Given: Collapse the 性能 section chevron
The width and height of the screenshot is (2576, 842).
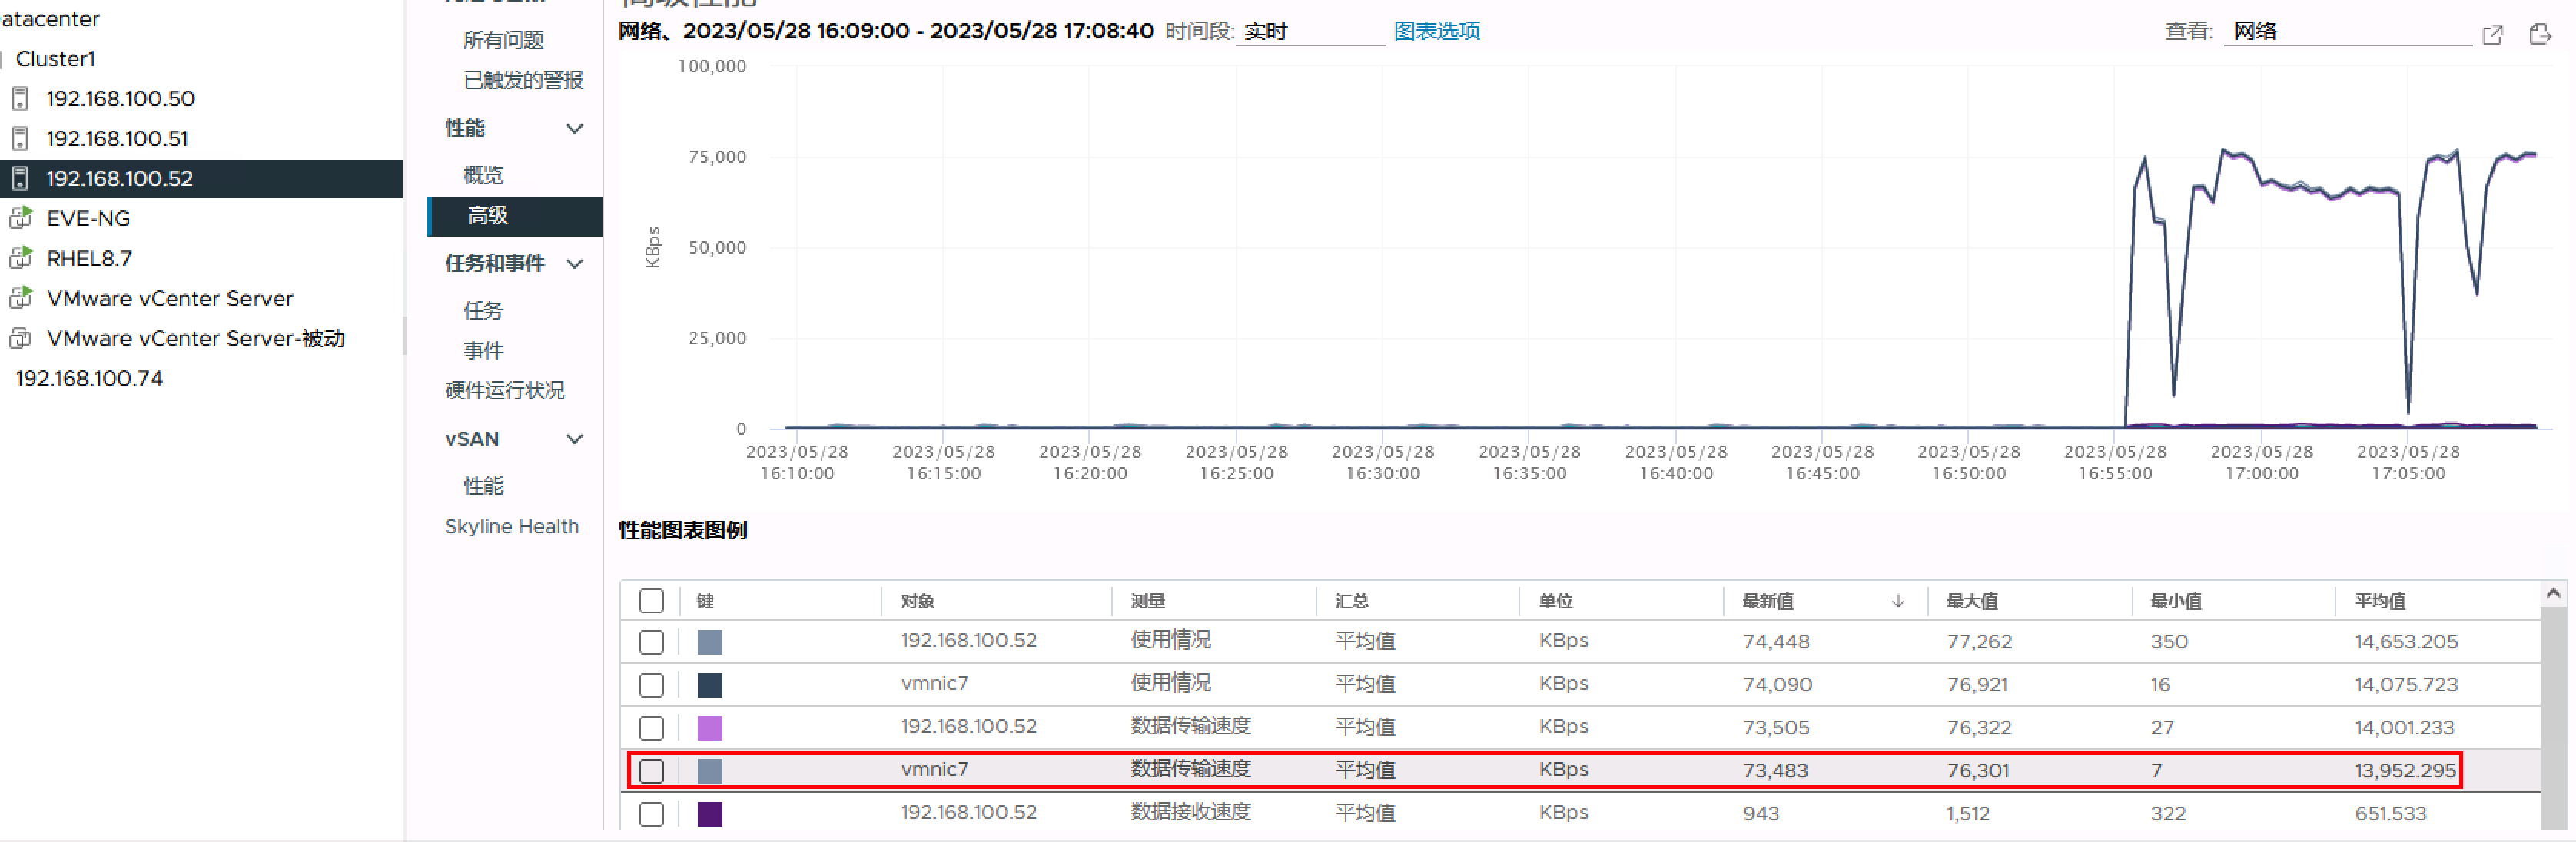Looking at the screenshot, I should (575, 129).
